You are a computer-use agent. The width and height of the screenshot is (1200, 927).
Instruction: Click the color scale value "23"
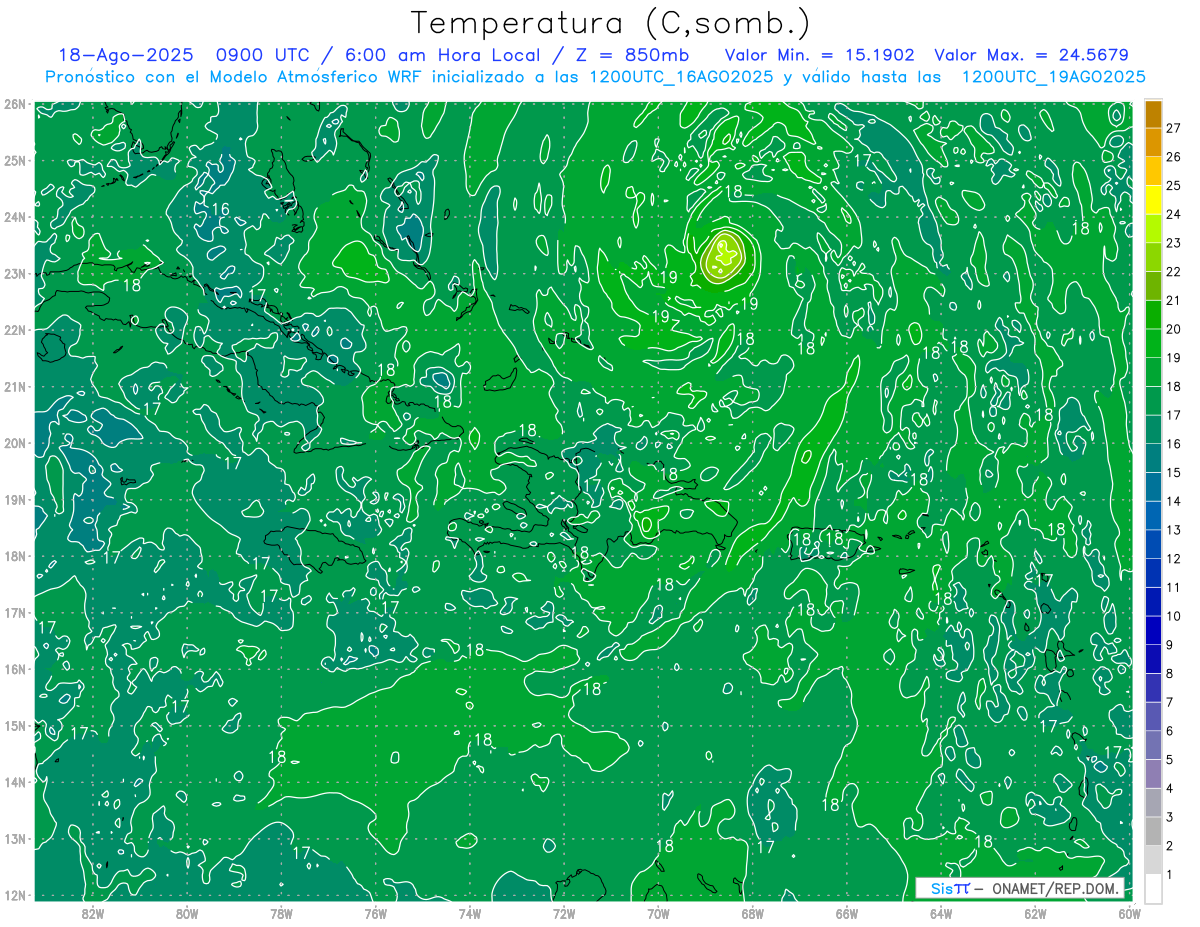[x=1173, y=243]
